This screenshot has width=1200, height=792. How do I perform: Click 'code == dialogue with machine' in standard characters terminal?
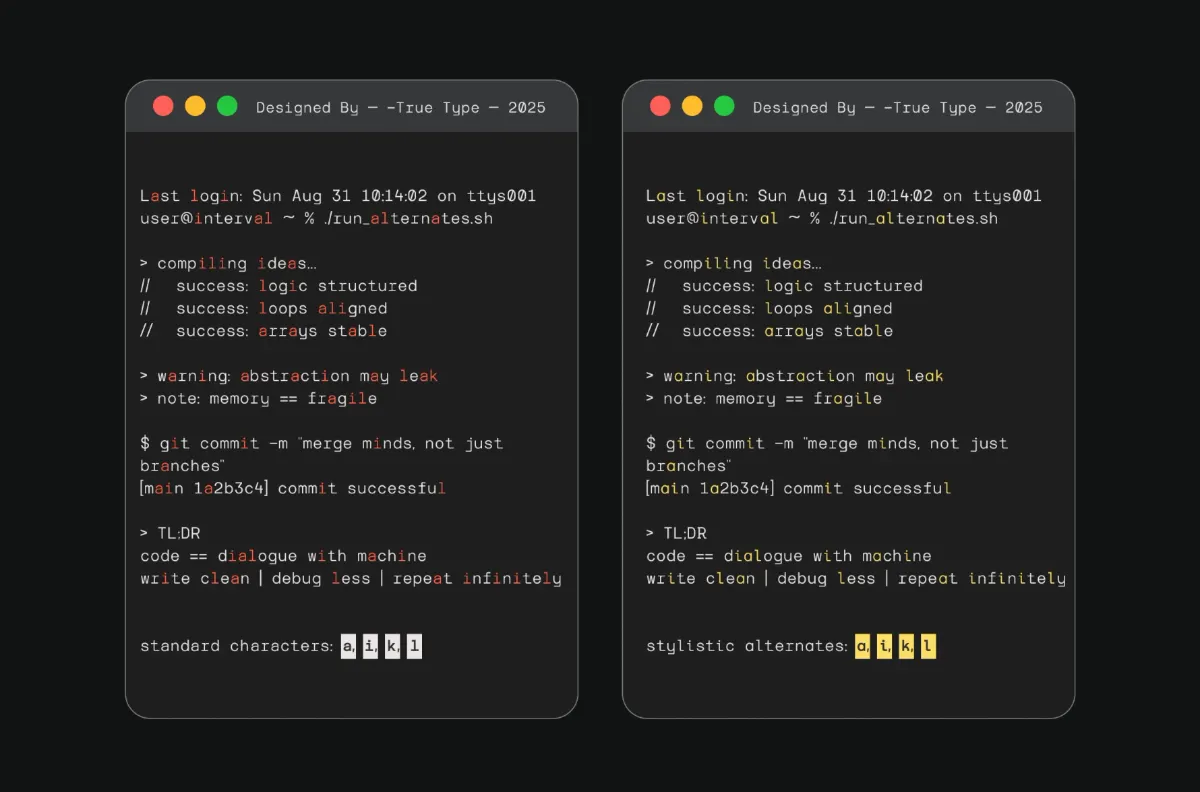(283, 556)
